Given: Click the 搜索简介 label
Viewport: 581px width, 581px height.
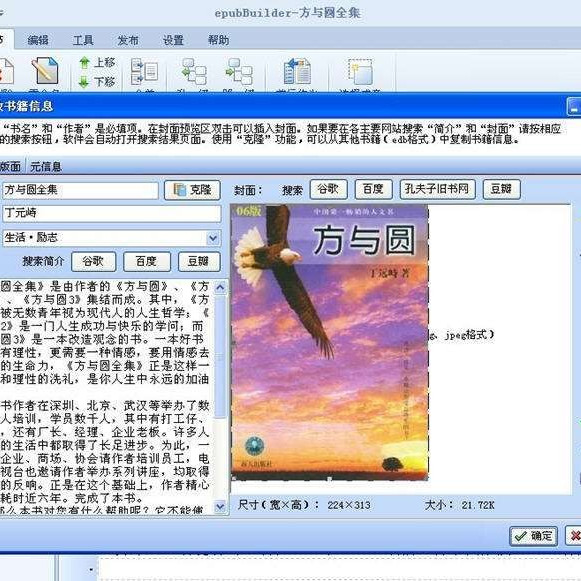Looking at the screenshot, I should (43, 262).
